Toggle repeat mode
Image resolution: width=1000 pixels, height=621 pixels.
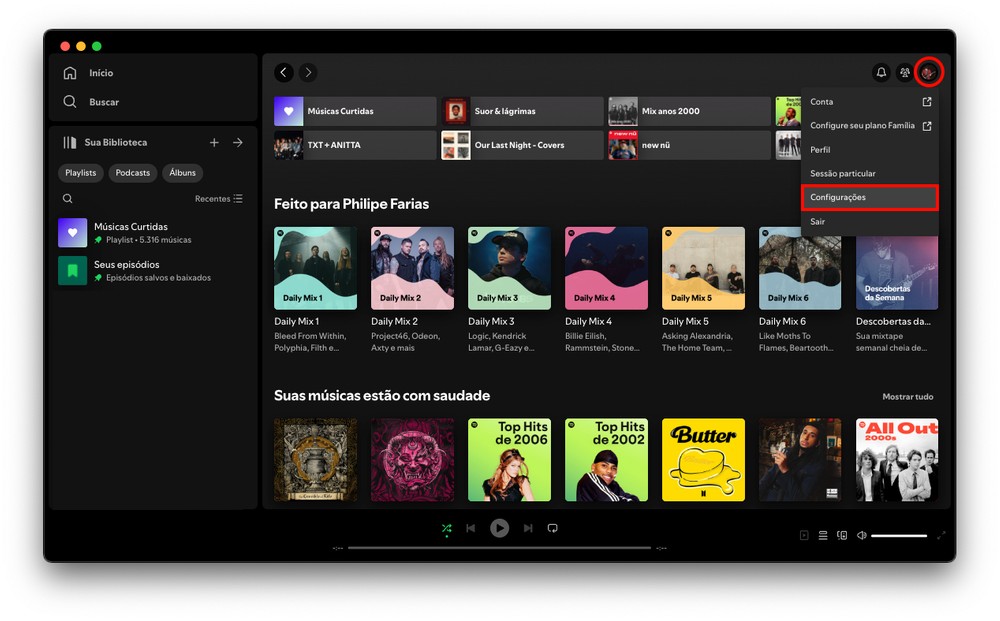[552, 528]
